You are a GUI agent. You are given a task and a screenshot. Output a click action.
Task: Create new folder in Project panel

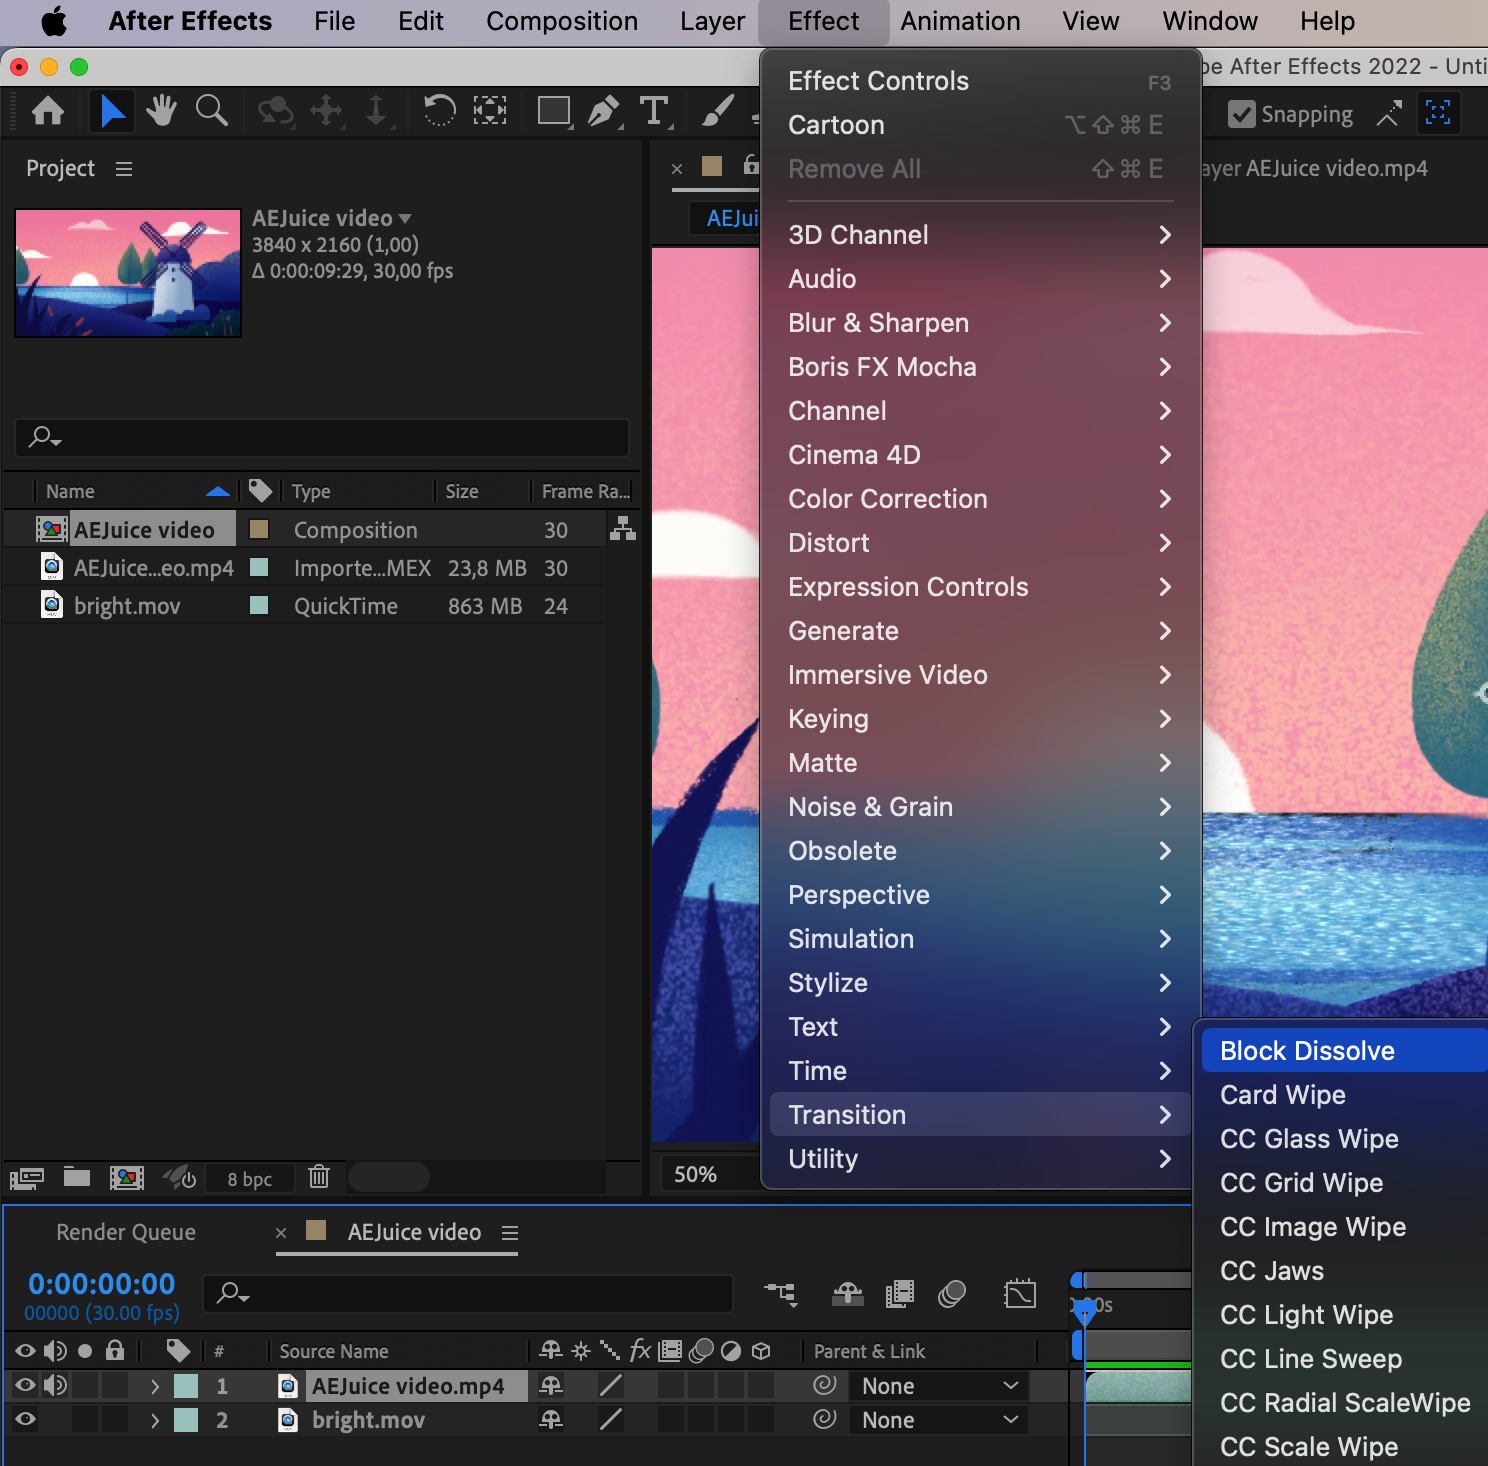77,1177
